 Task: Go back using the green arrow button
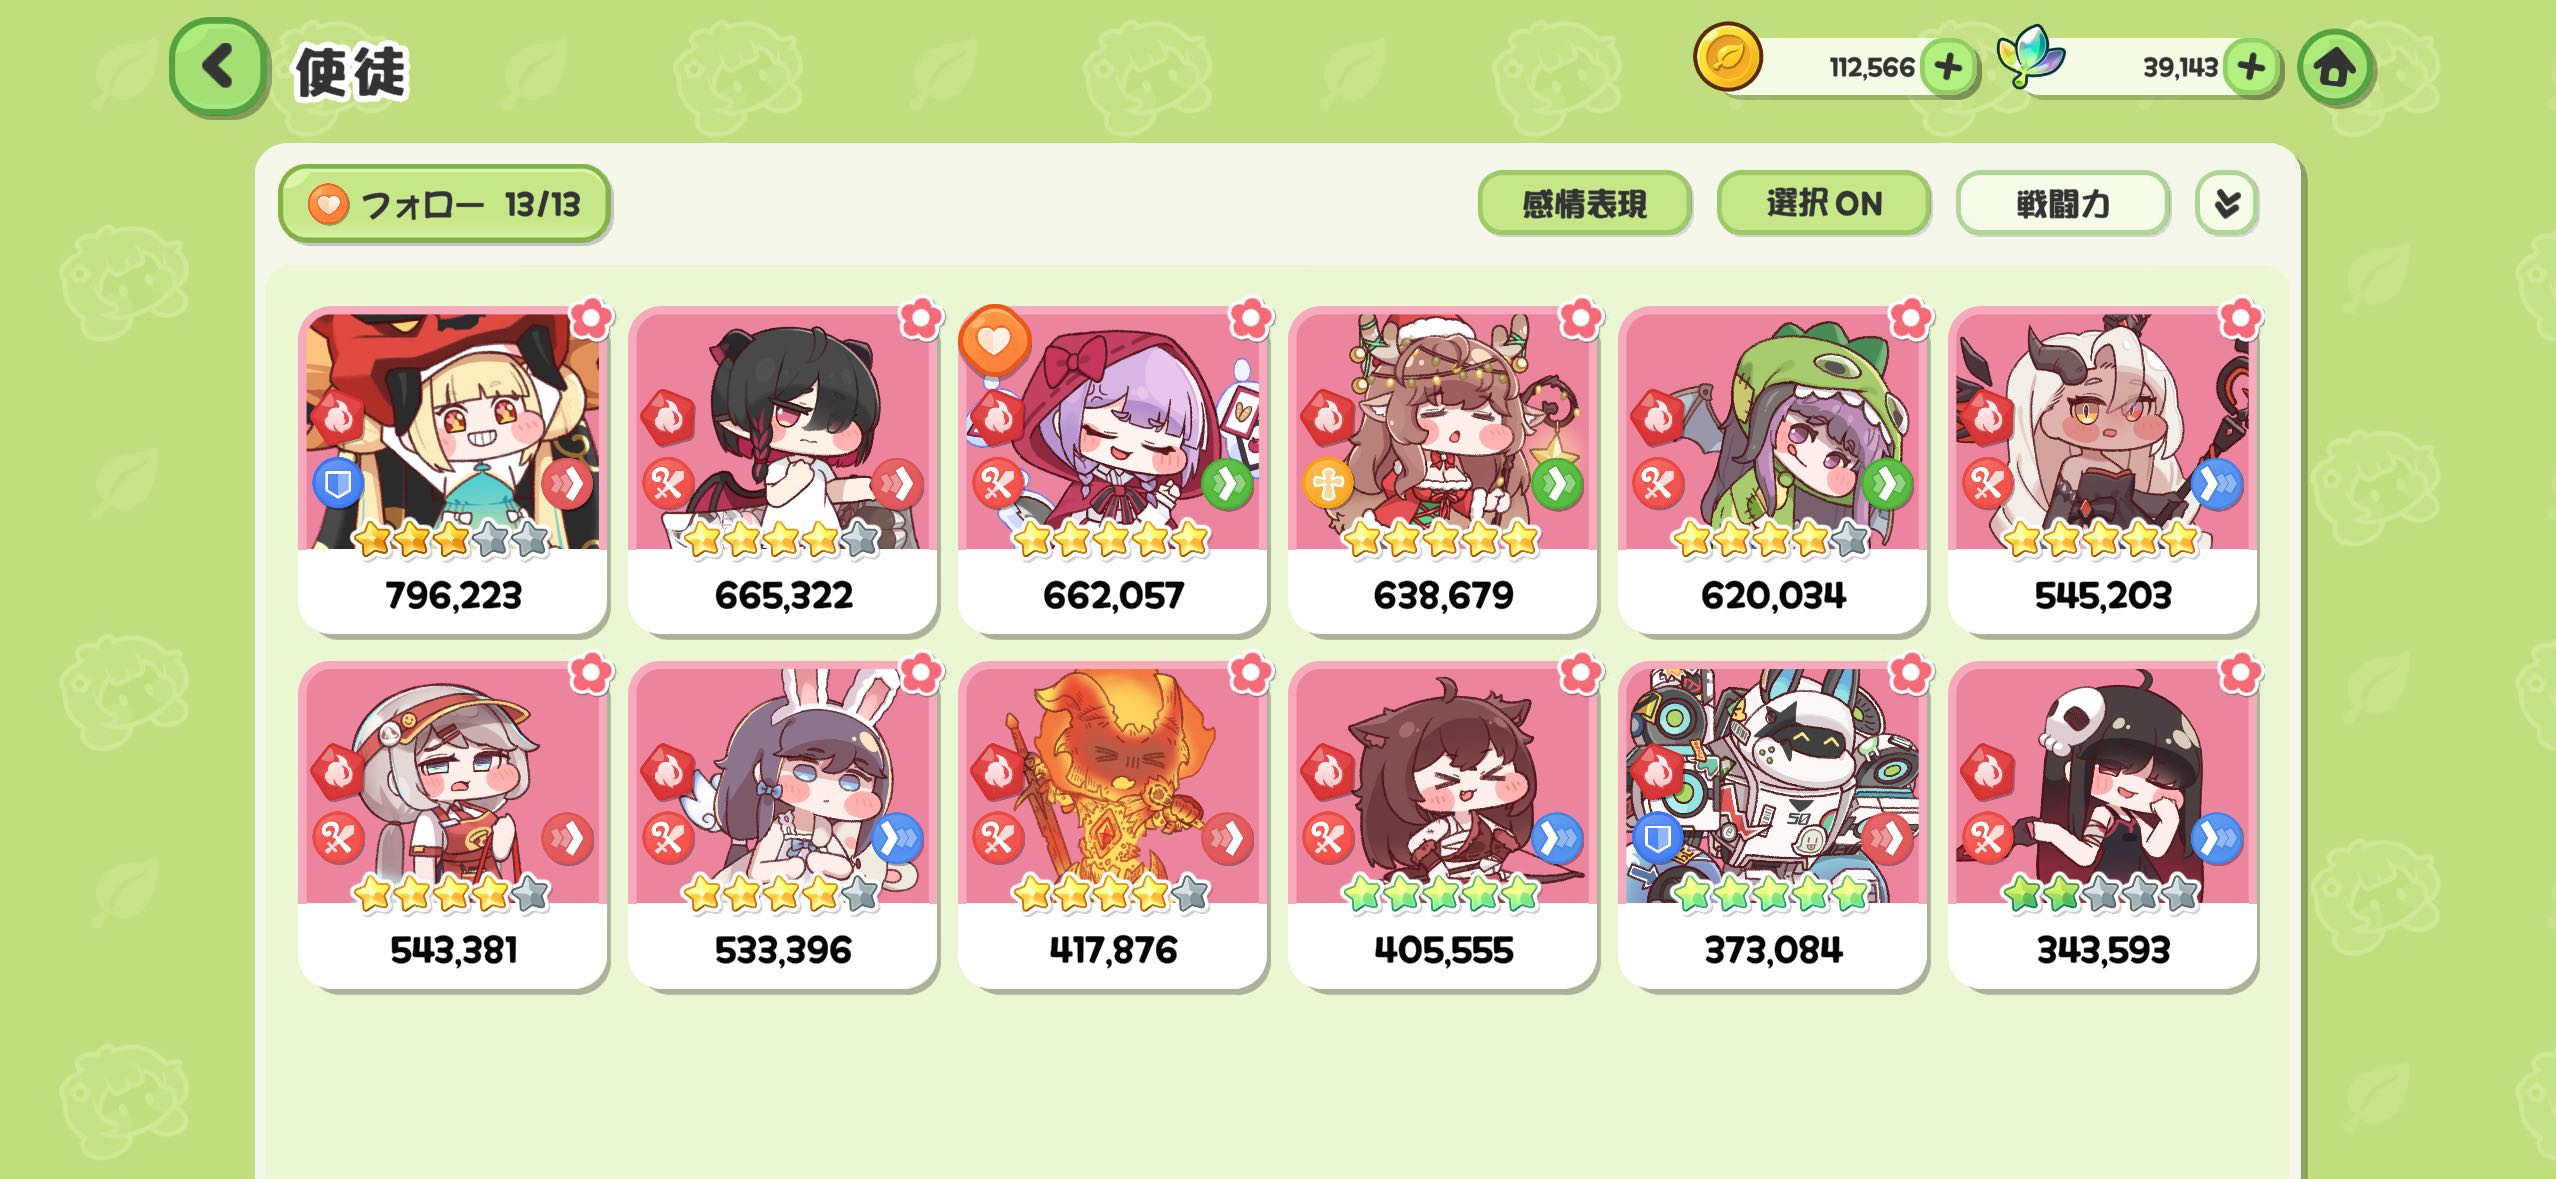pos(218,67)
